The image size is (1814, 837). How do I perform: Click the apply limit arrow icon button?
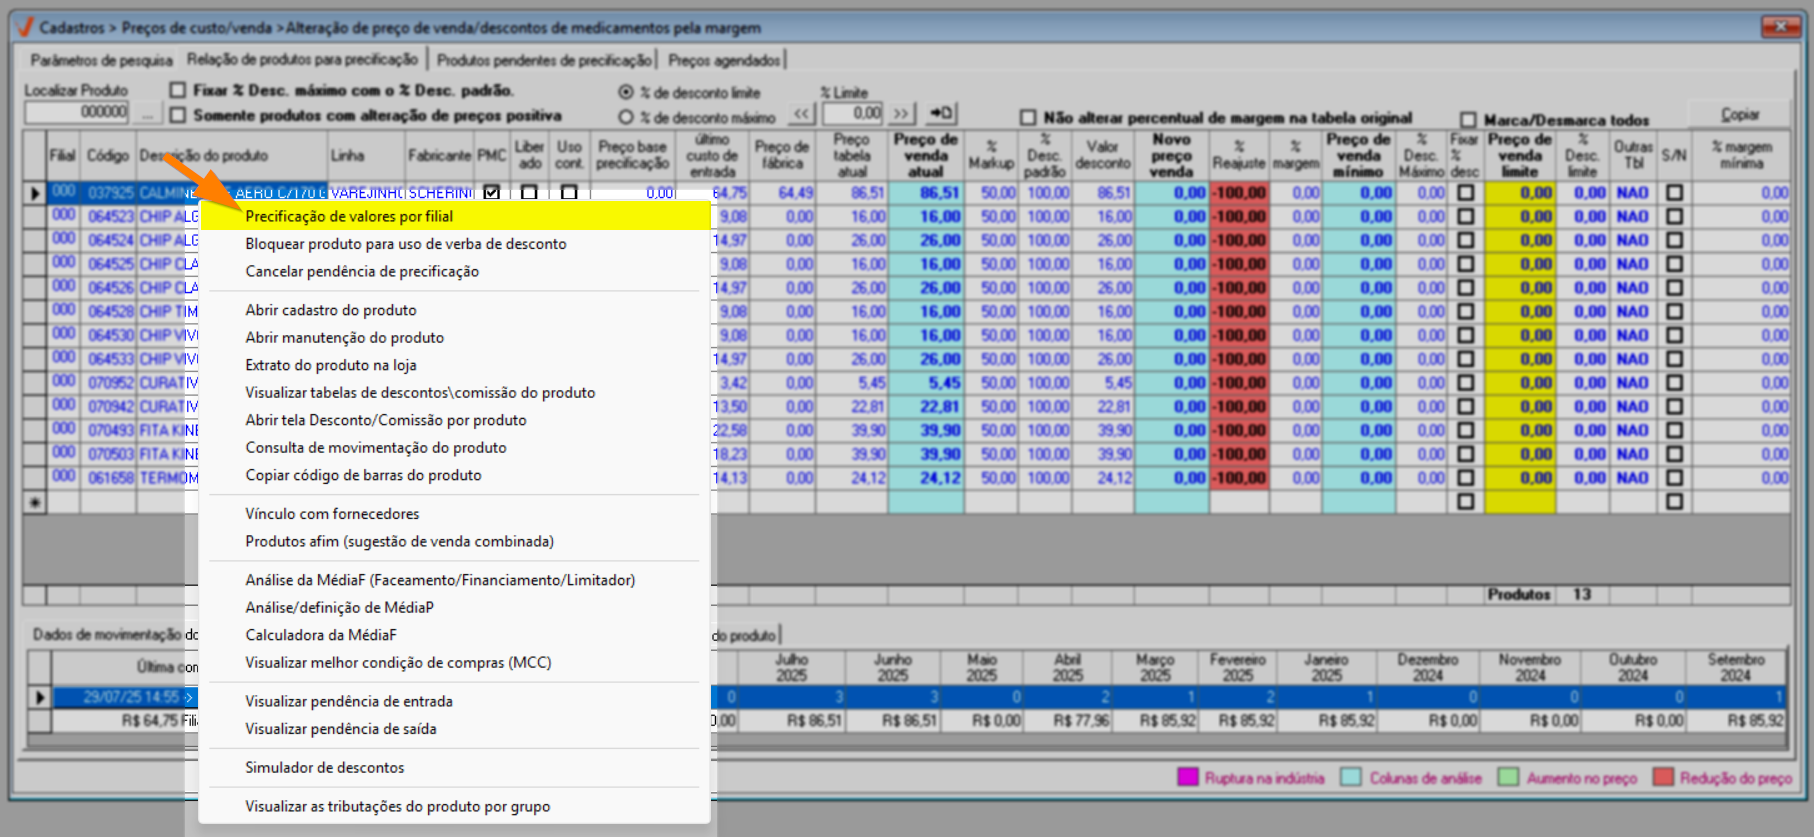click(941, 114)
